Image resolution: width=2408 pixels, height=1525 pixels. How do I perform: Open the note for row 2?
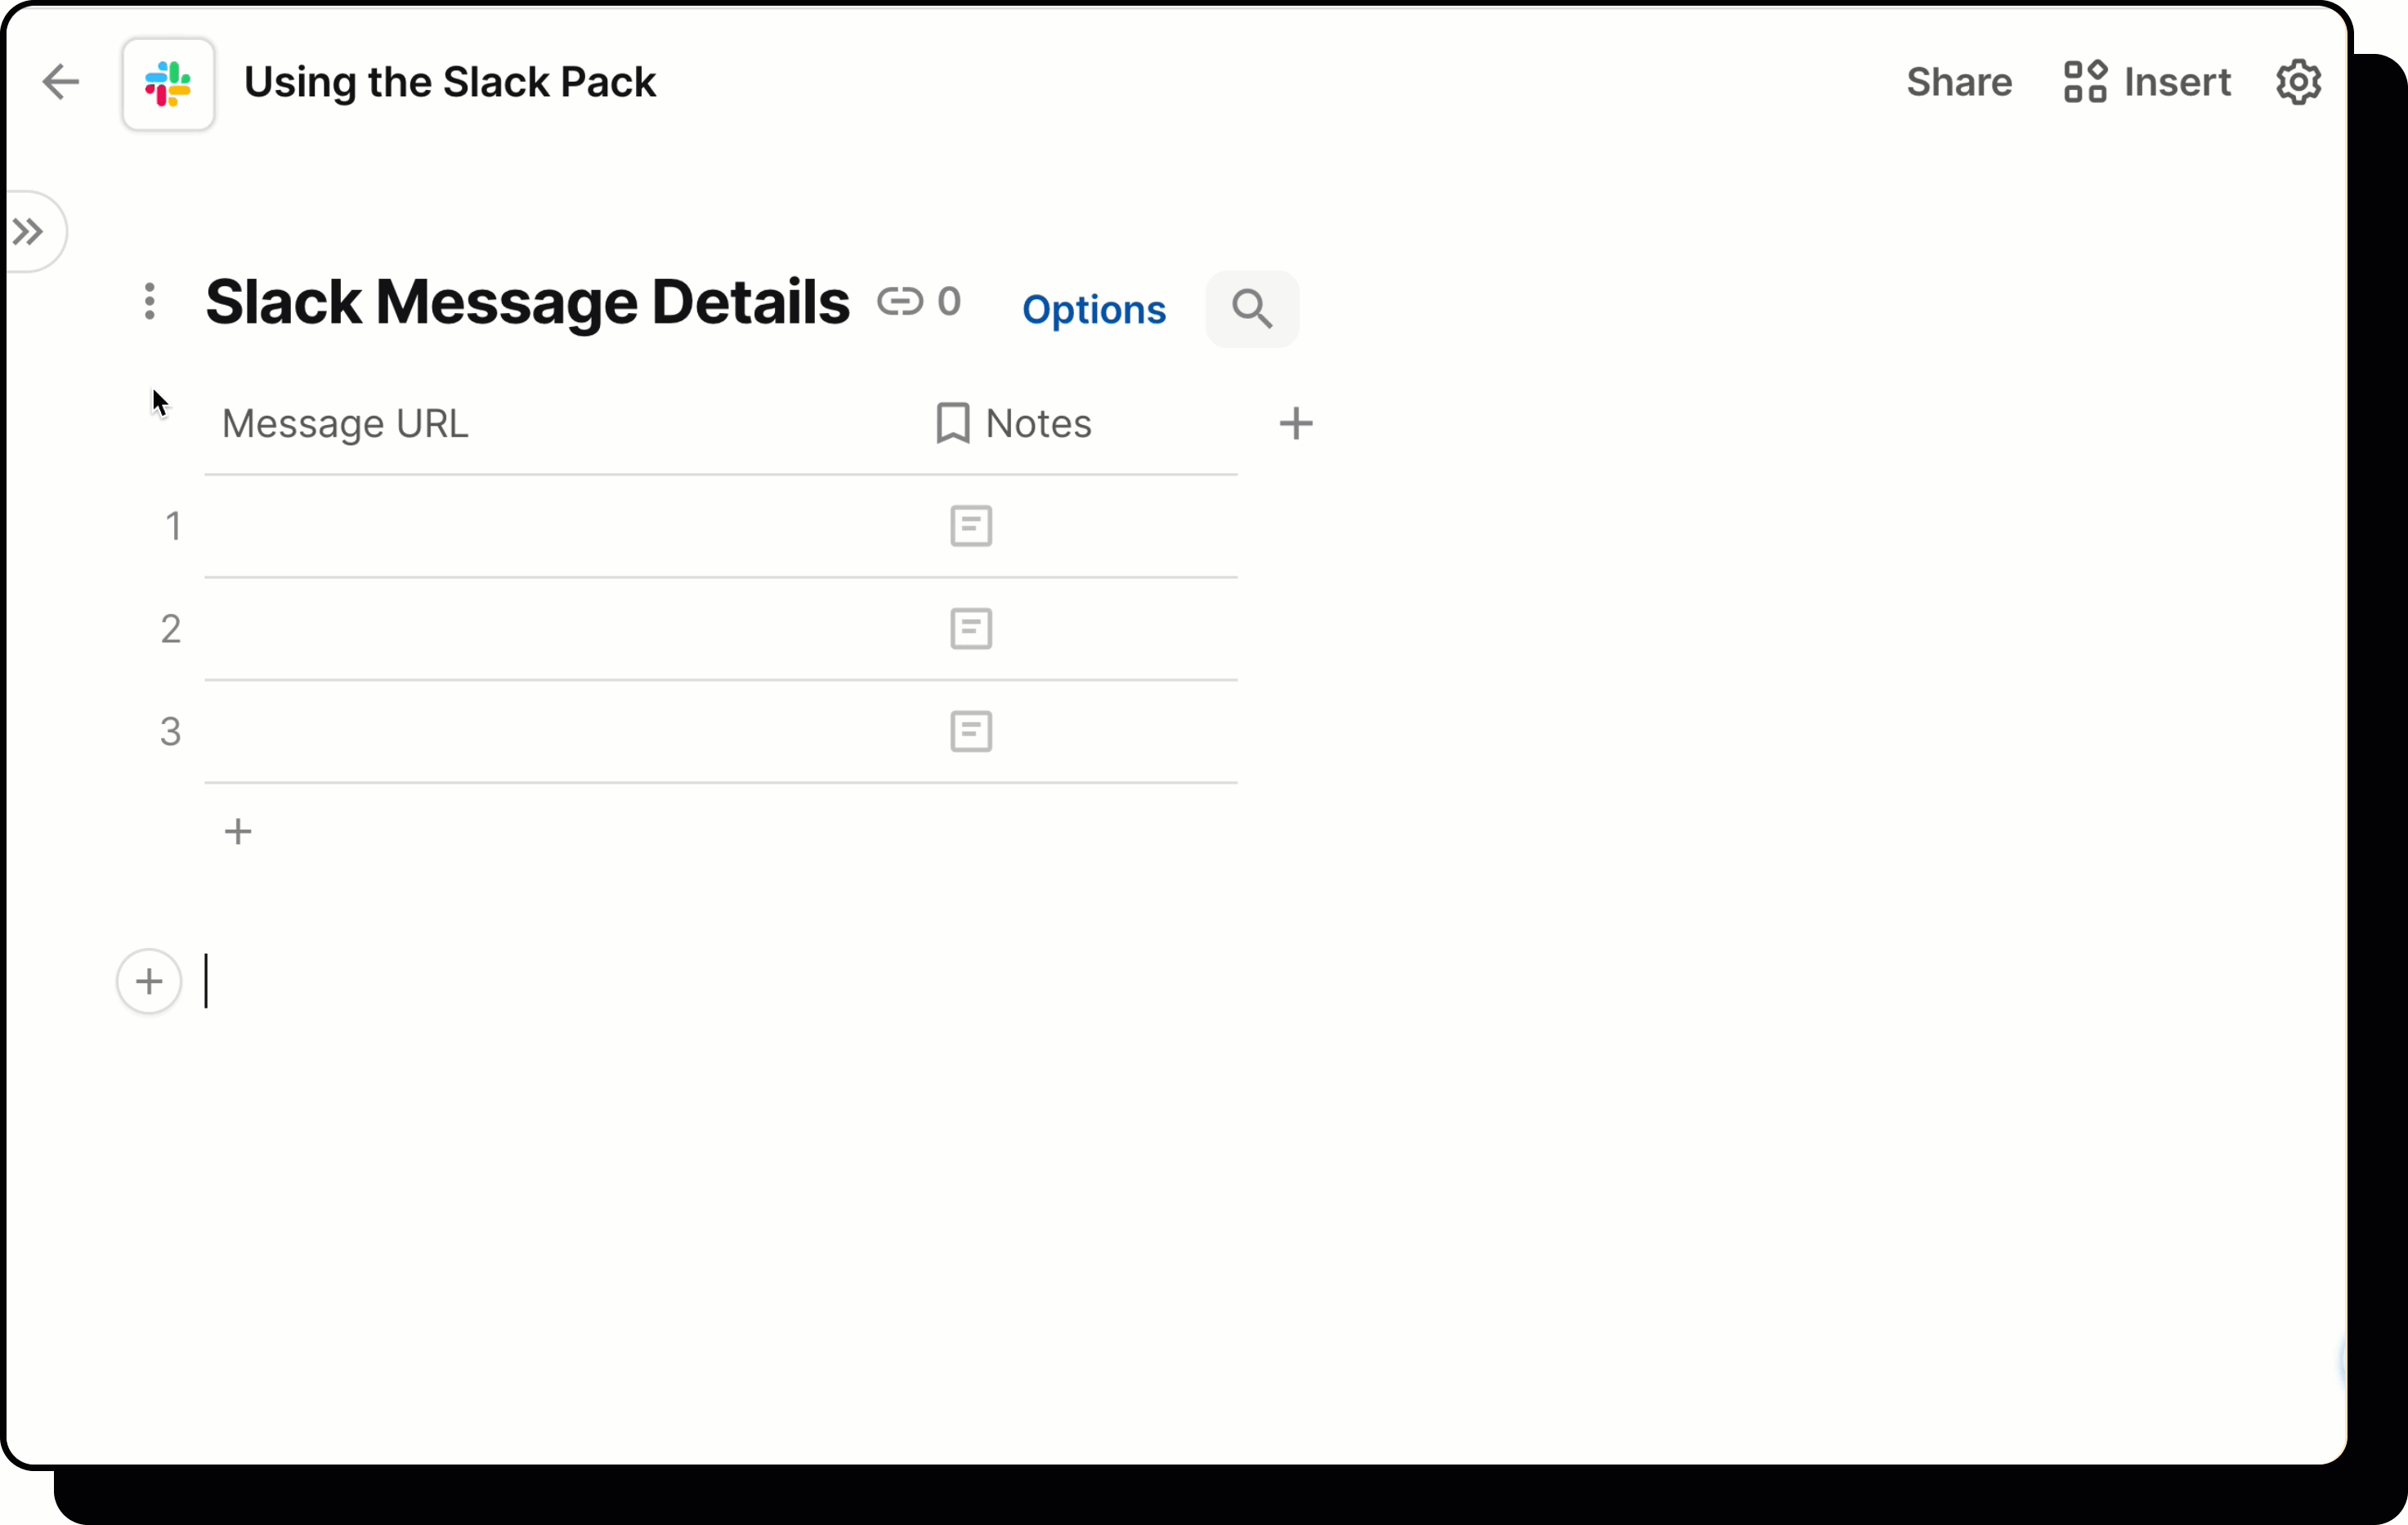970,628
